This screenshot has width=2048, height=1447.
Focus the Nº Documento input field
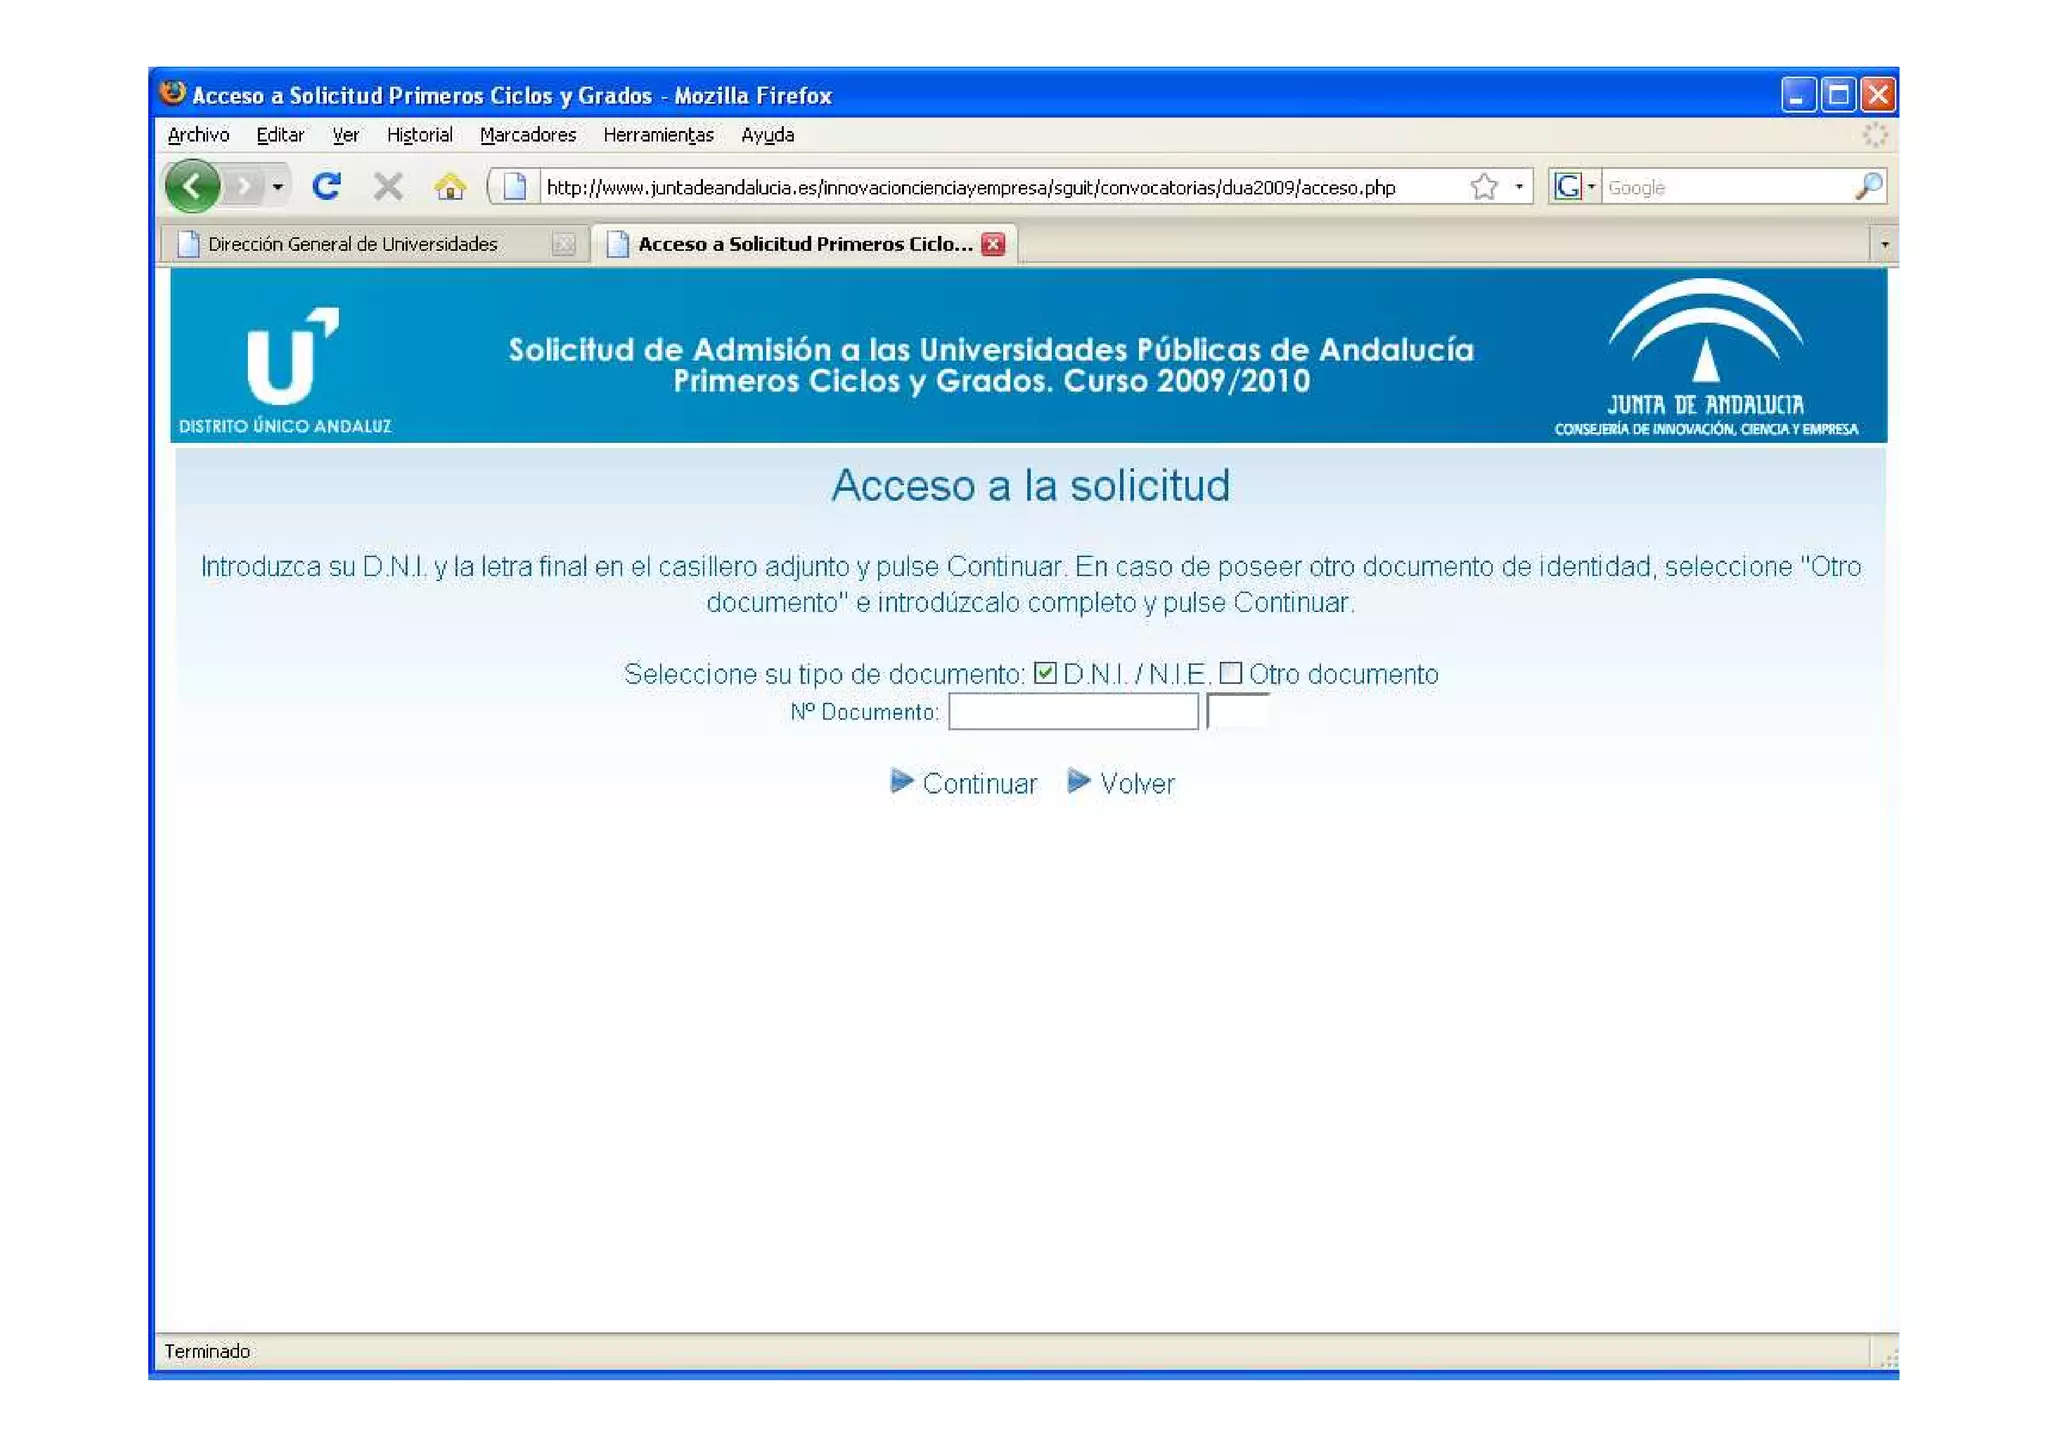pyautogui.click(x=1072, y=712)
